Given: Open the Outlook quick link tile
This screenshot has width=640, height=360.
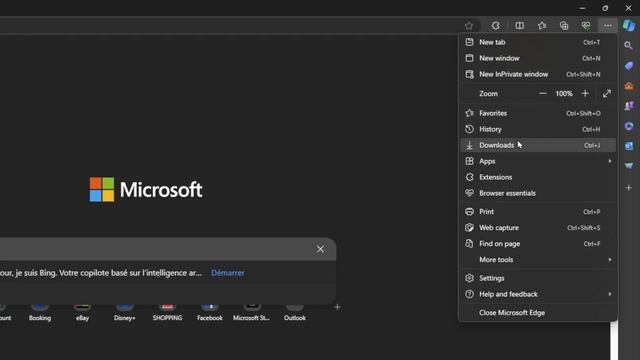Looking at the screenshot, I should tap(295, 313).
